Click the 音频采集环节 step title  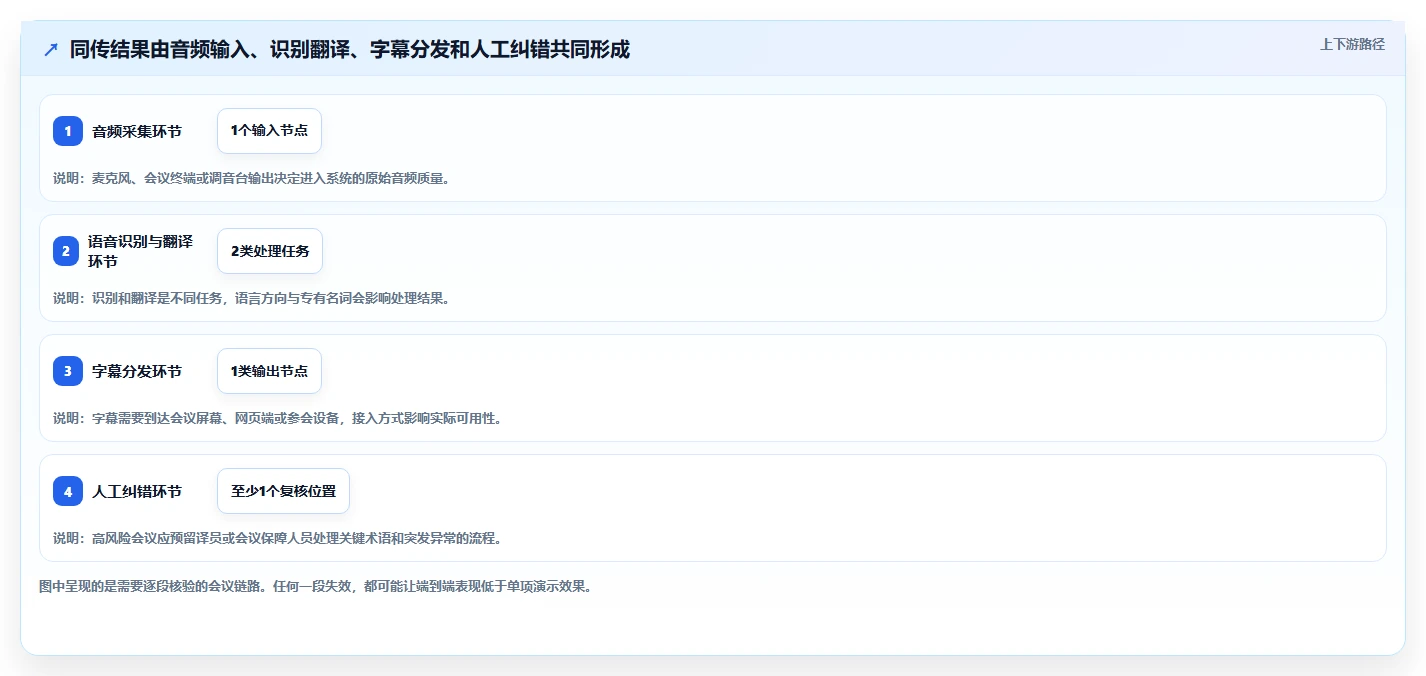click(137, 131)
